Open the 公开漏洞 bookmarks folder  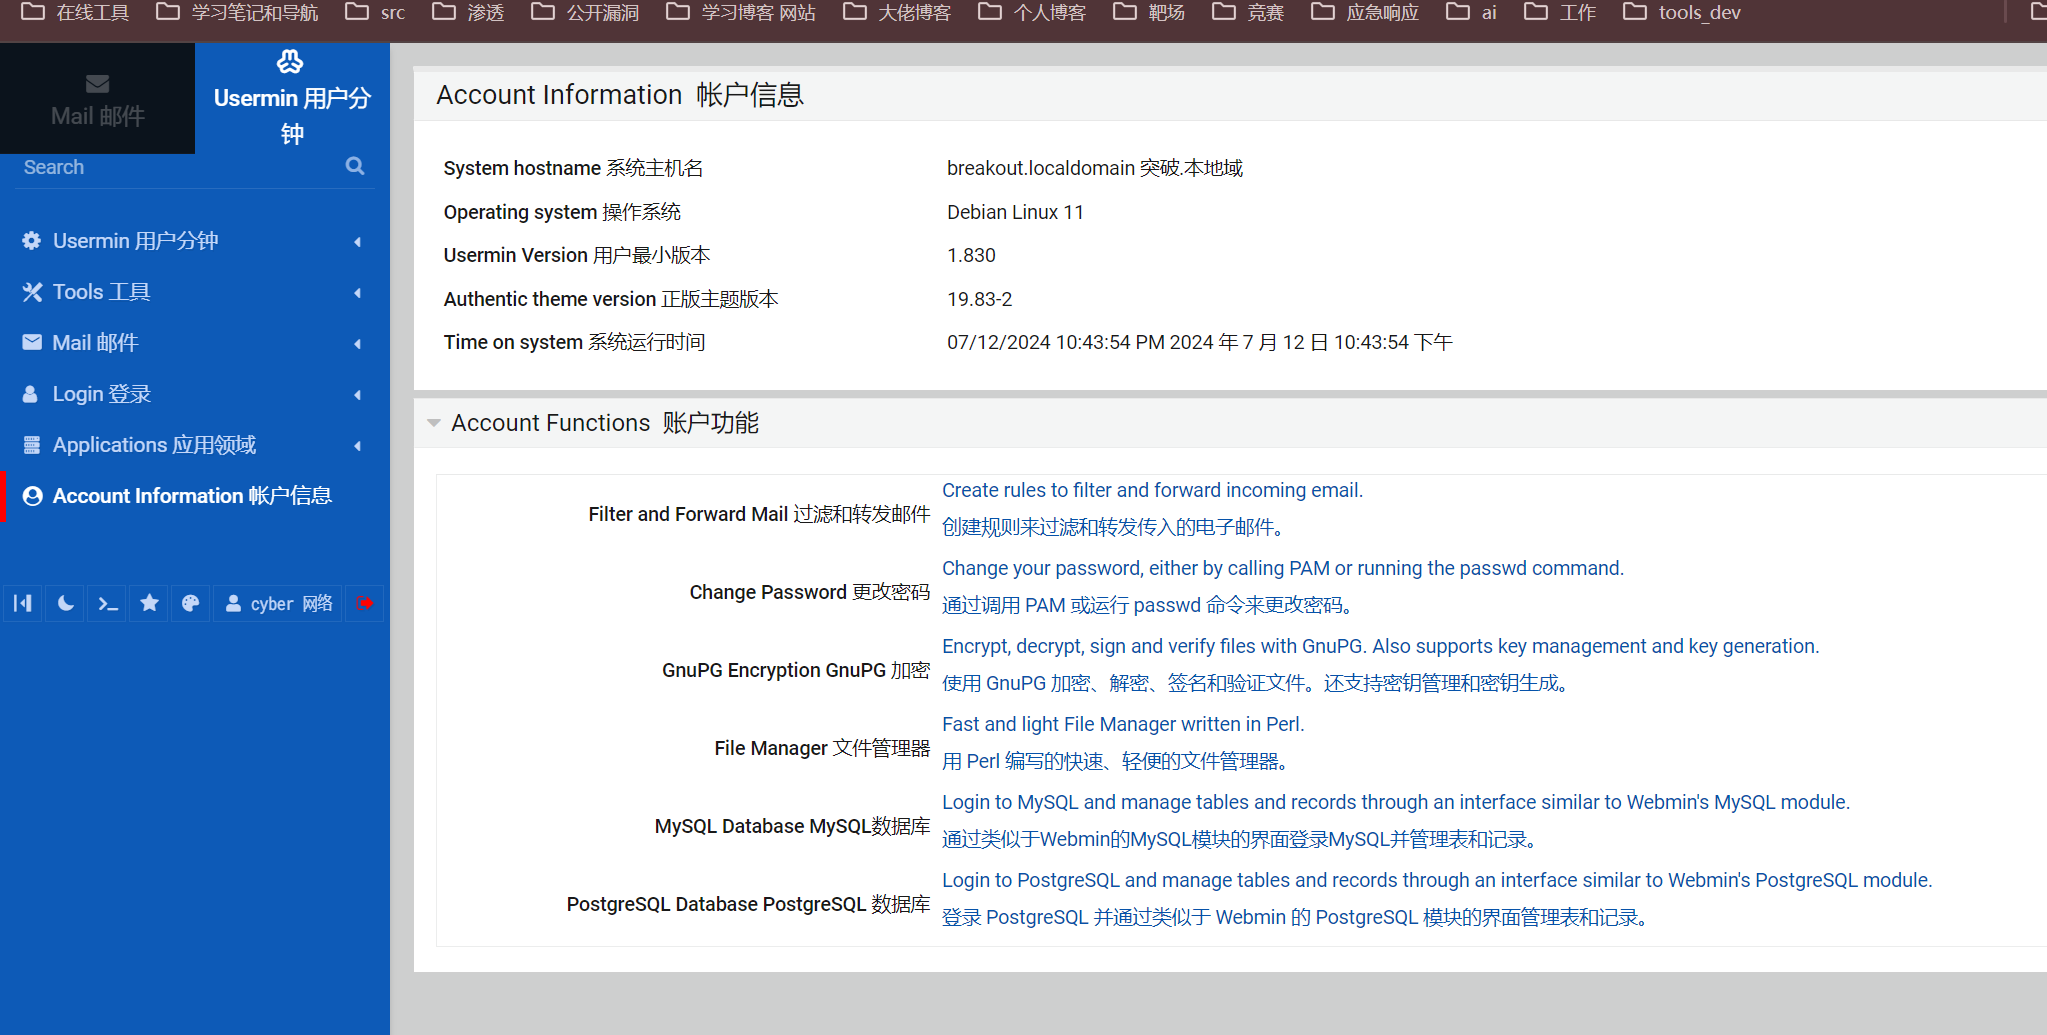[x=585, y=13]
